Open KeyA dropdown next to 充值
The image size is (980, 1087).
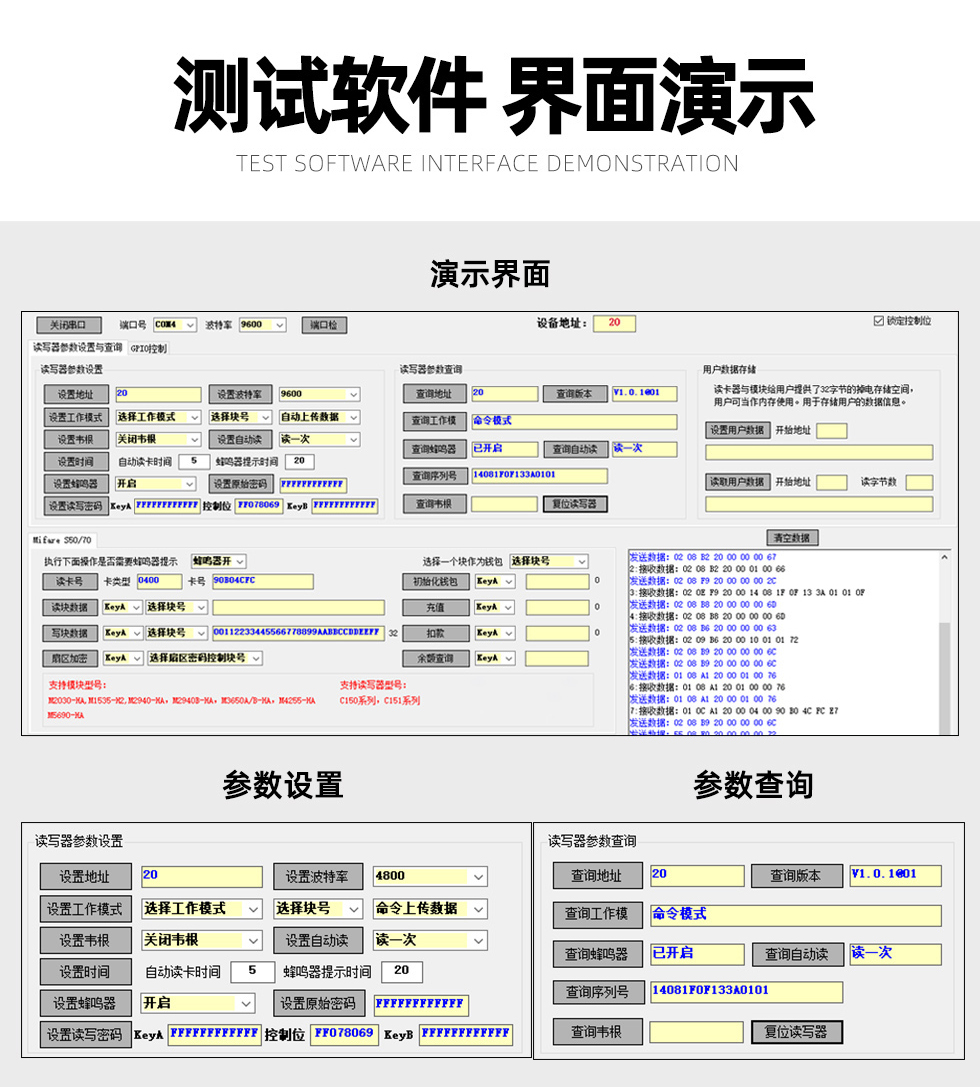pyautogui.click(x=495, y=607)
